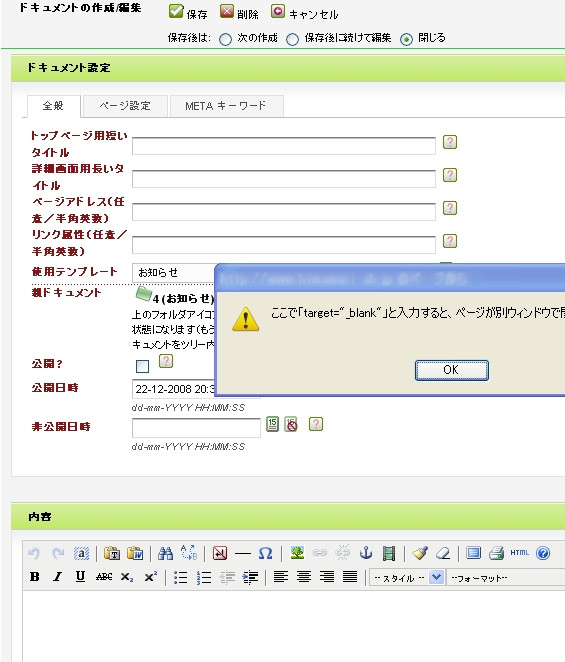Apply underline formatting

80,577
